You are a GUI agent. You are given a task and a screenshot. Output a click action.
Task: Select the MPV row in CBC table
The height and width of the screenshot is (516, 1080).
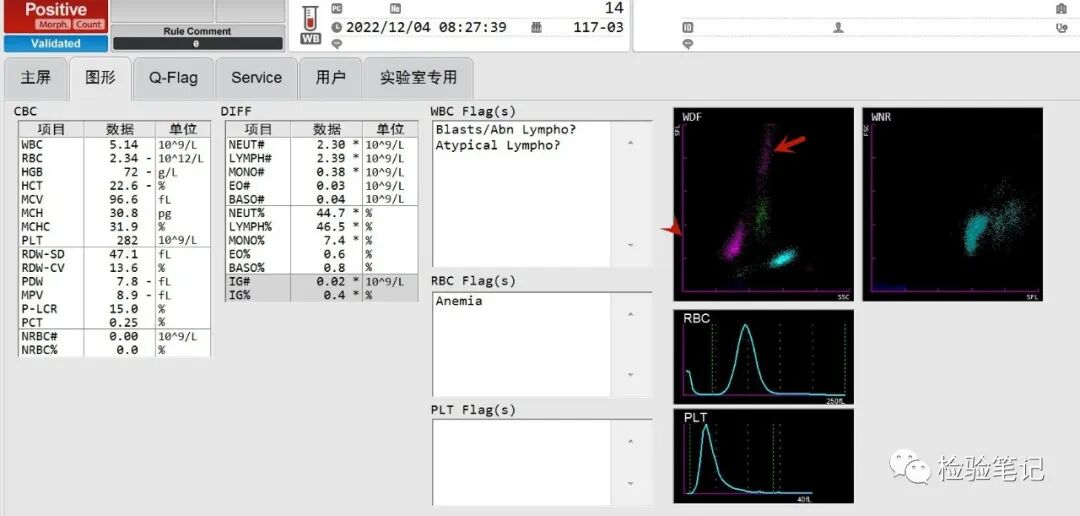pyautogui.click(x=114, y=295)
